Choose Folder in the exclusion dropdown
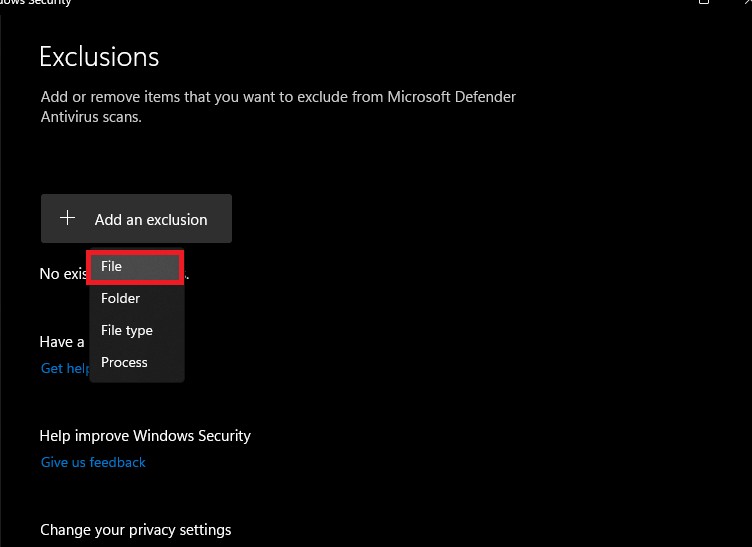Screen dimensions: 752x547 tap(120, 298)
